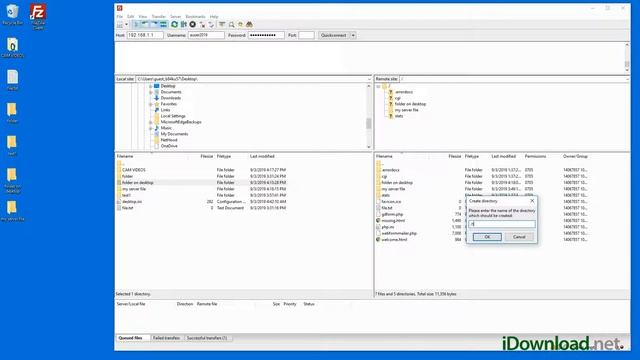Select 'folder on desktop' in remote tree
This screenshot has width=640, height=360.
pyautogui.click(x=410, y=104)
